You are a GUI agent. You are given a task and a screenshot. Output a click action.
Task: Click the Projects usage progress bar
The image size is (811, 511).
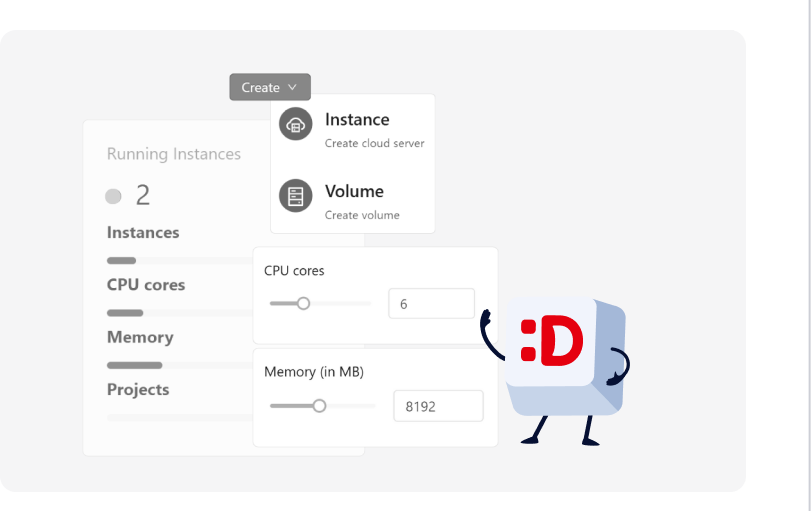[179, 417]
